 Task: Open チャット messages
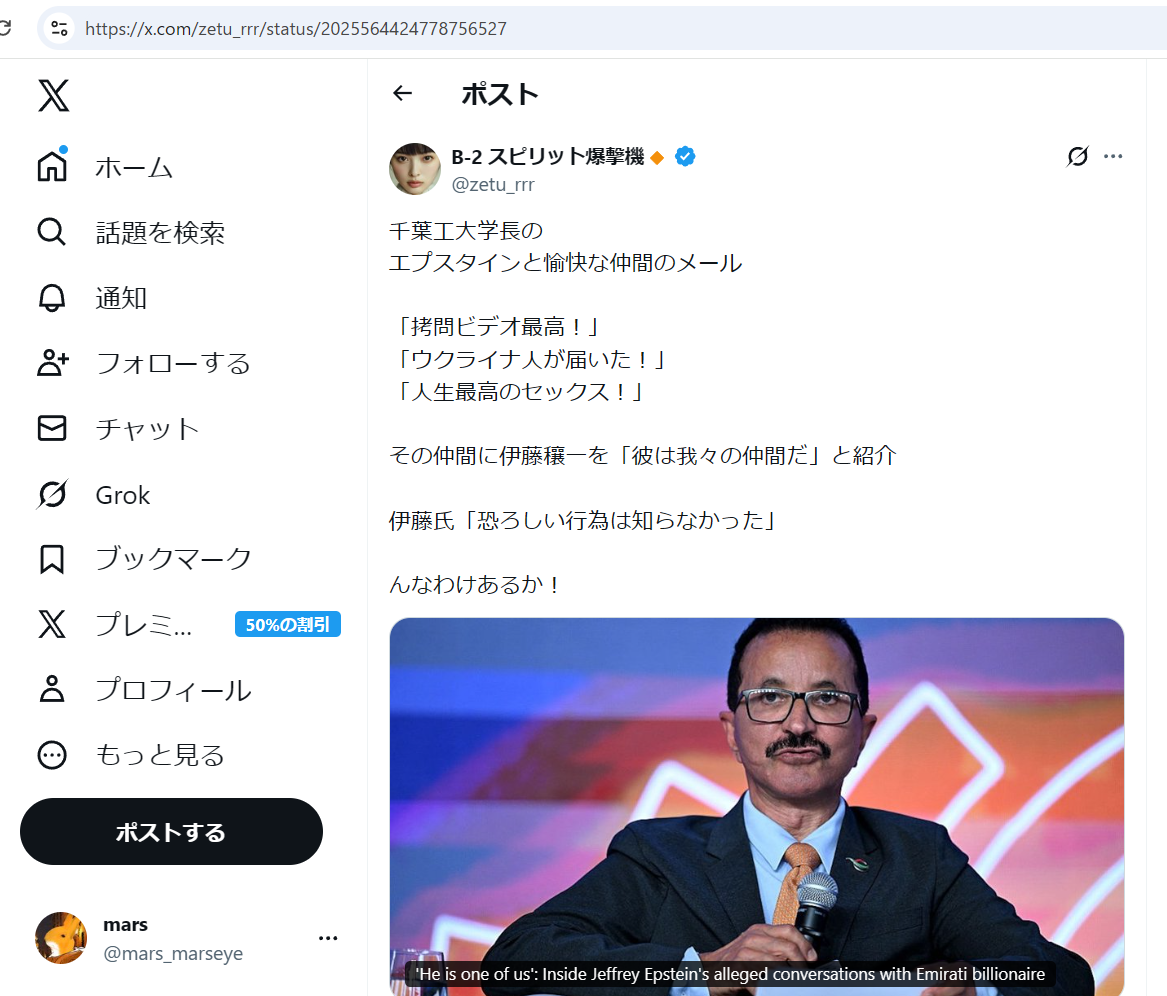[x=147, y=429]
